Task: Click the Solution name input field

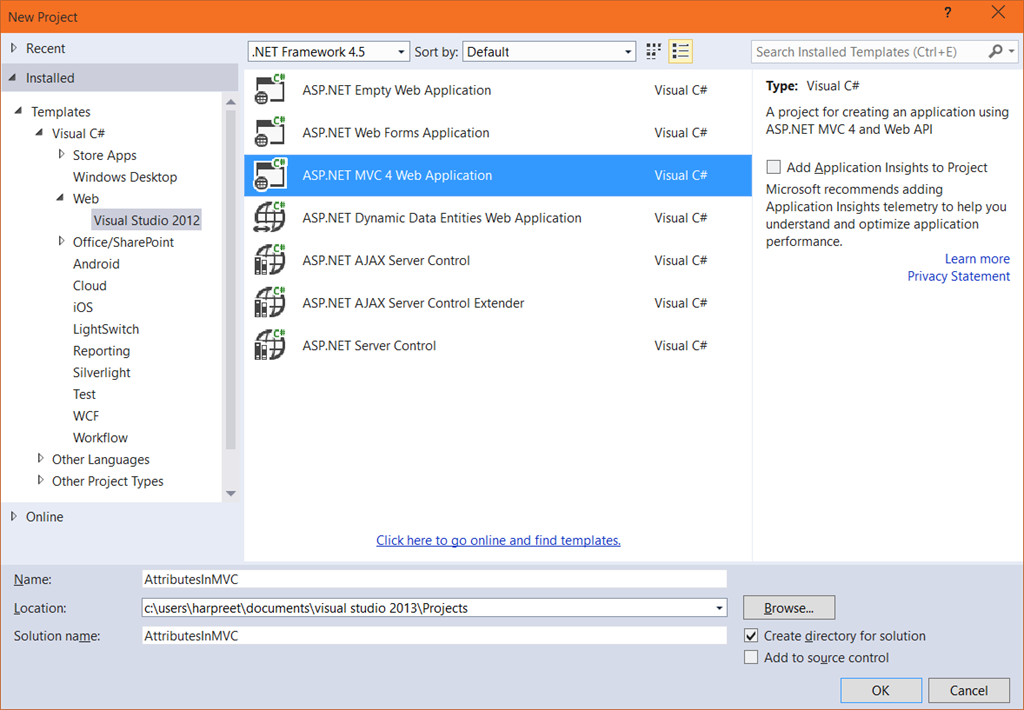Action: point(434,636)
